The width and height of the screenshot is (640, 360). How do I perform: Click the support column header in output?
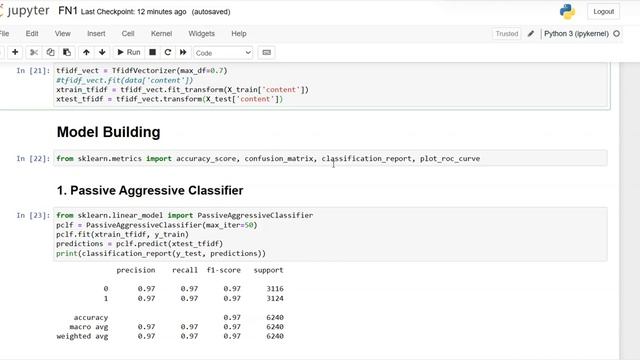click(268, 270)
